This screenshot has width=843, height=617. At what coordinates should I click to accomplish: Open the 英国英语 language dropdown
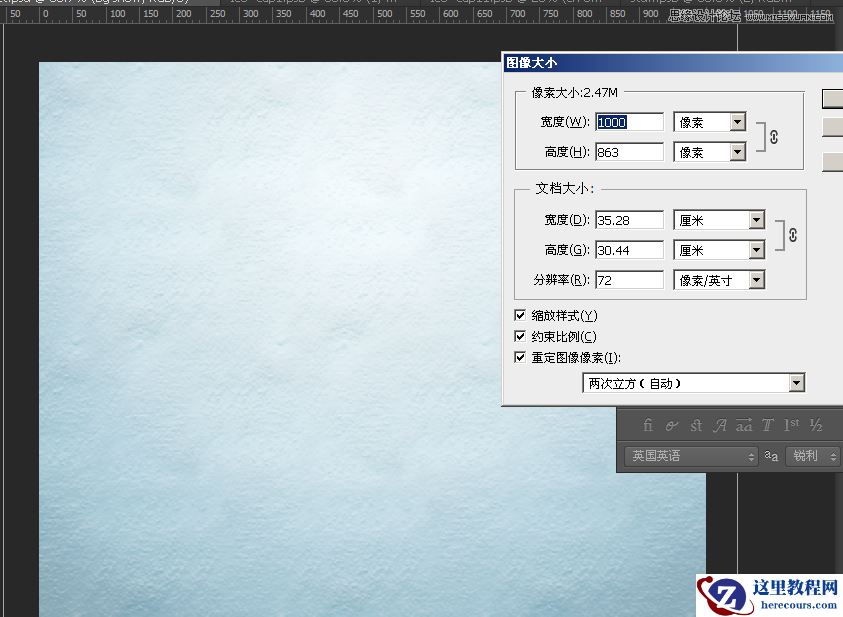coord(752,456)
